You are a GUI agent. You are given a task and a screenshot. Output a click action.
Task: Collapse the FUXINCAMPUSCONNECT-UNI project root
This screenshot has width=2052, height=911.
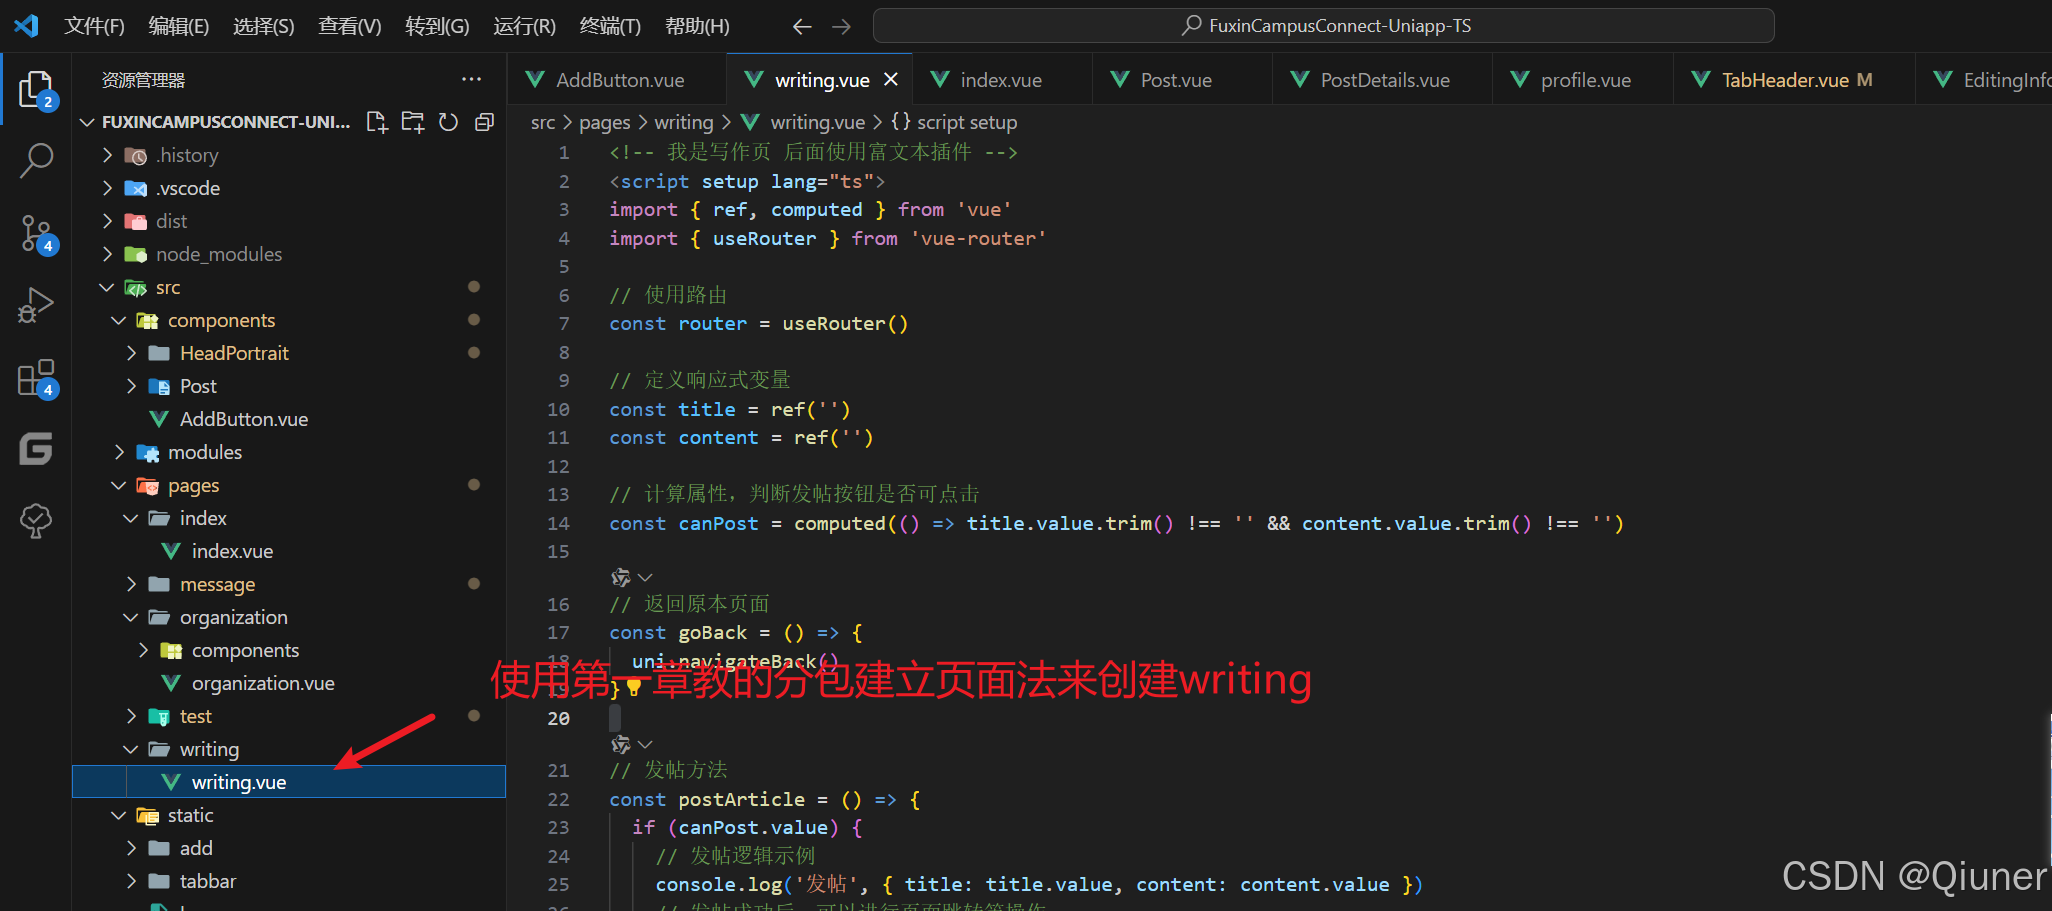point(87,122)
